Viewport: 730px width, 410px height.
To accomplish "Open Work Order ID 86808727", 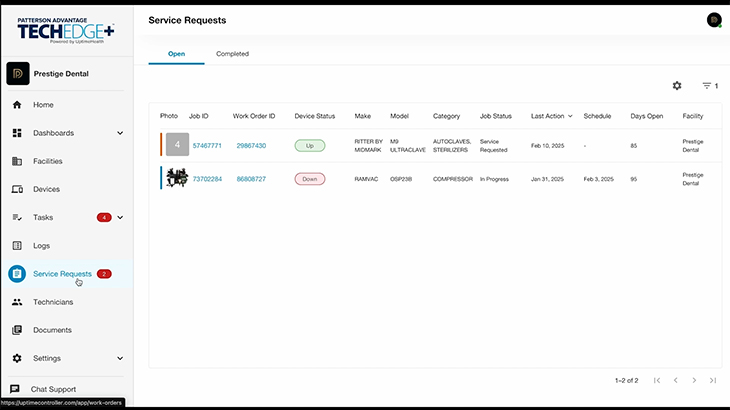I will click(251, 178).
